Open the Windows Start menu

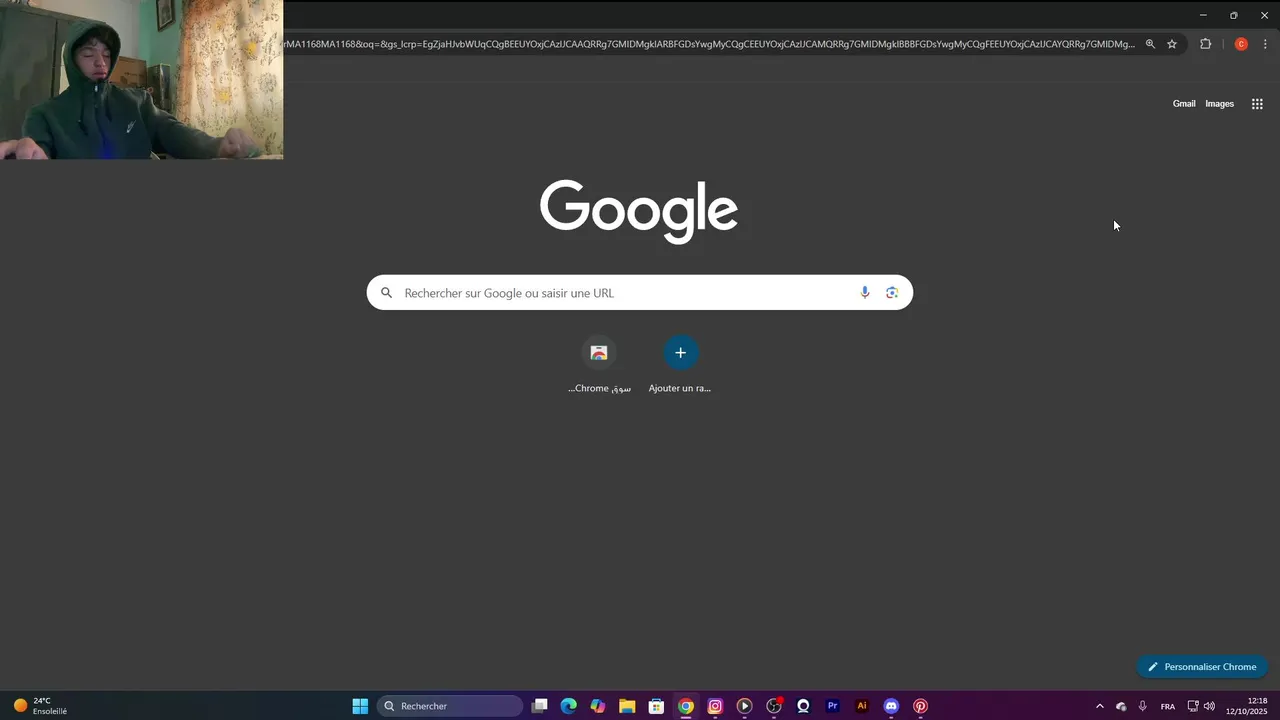click(360, 706)
